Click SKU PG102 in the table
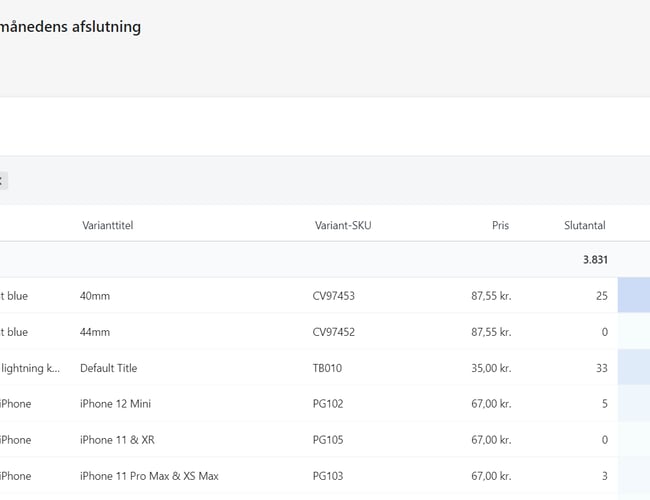 point(328,404)
